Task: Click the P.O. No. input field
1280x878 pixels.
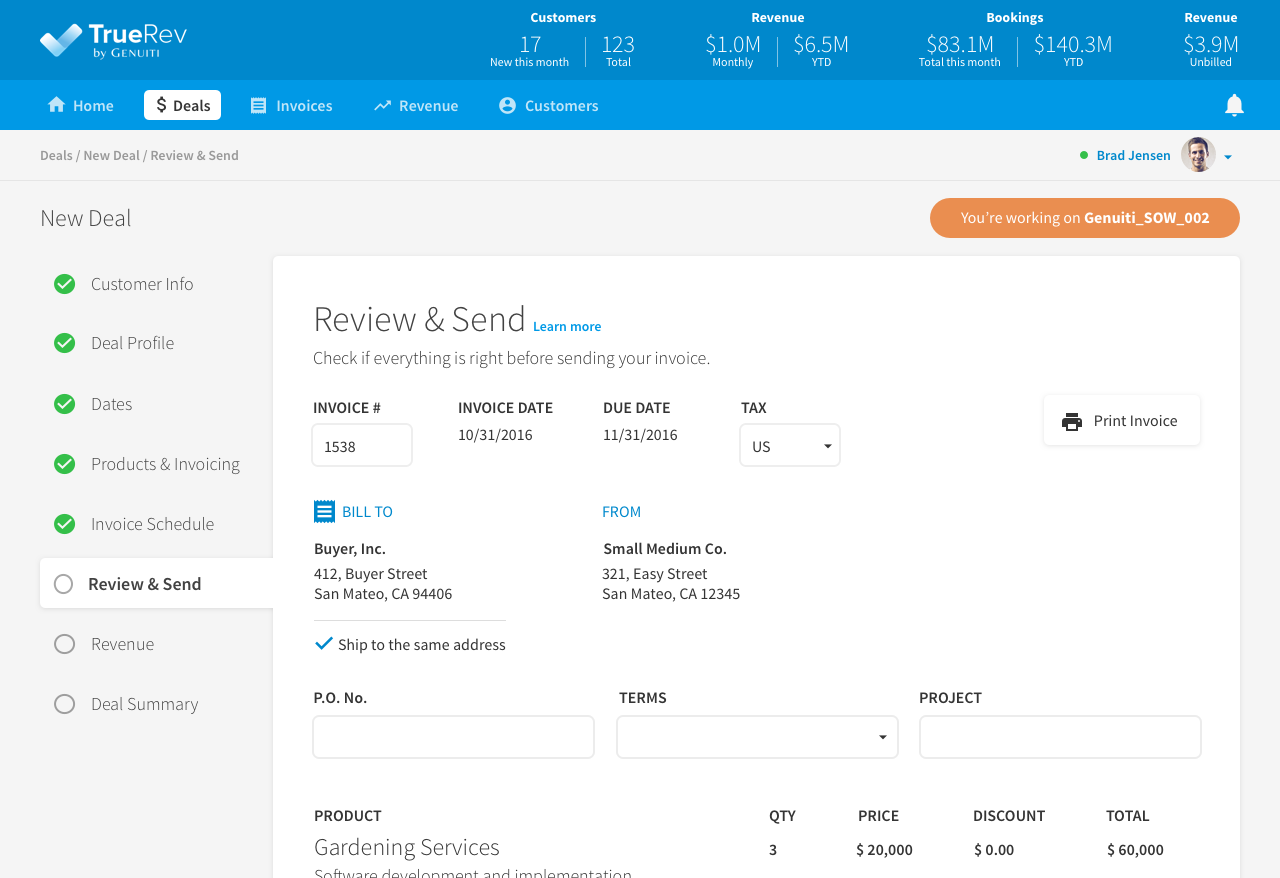Action: (x=453, y=737)
